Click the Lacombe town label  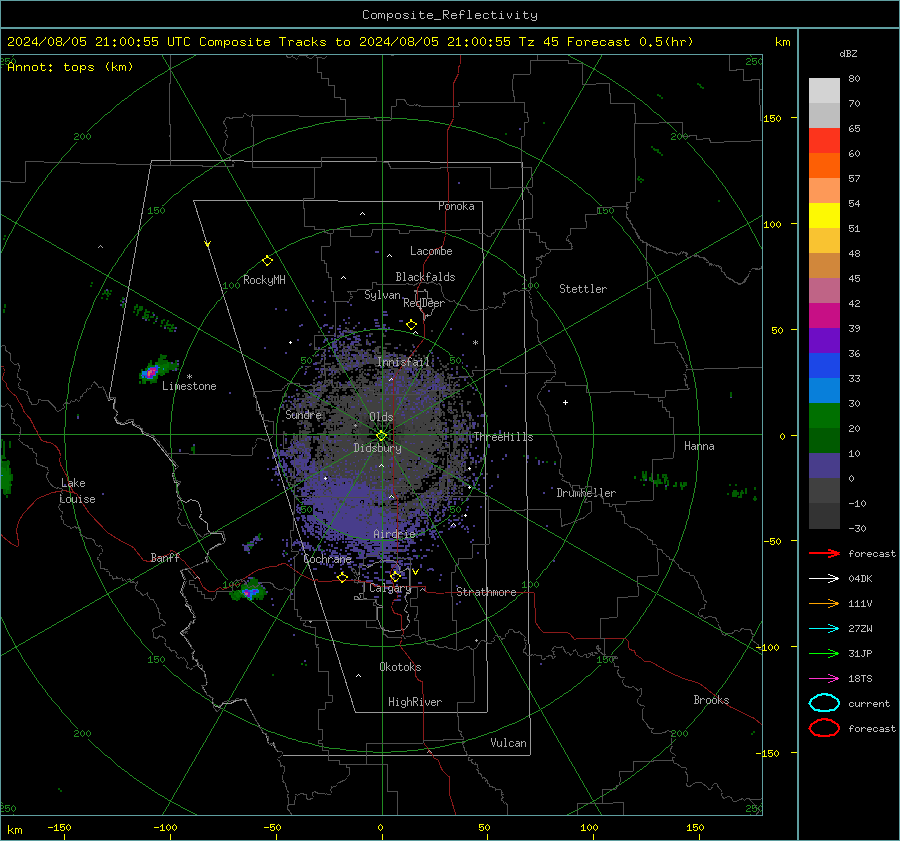431,251
